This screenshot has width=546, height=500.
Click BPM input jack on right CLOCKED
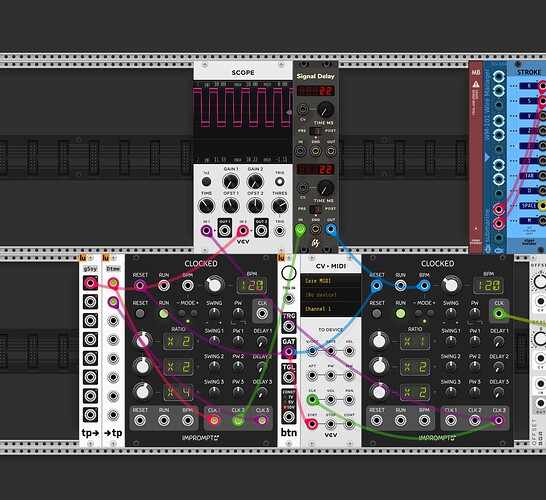(x=424, y=286)
